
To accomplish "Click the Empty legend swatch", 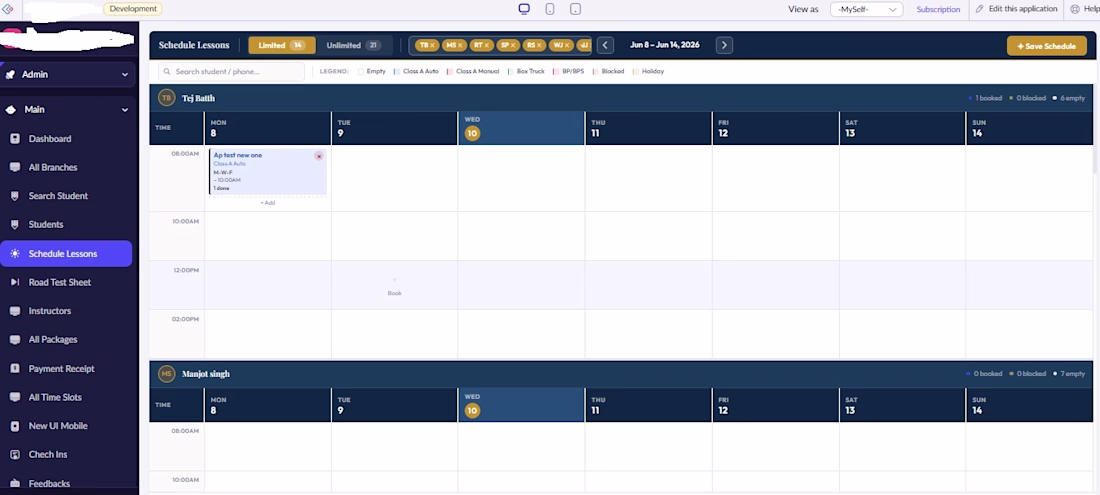I will click(x=361, y=72).
